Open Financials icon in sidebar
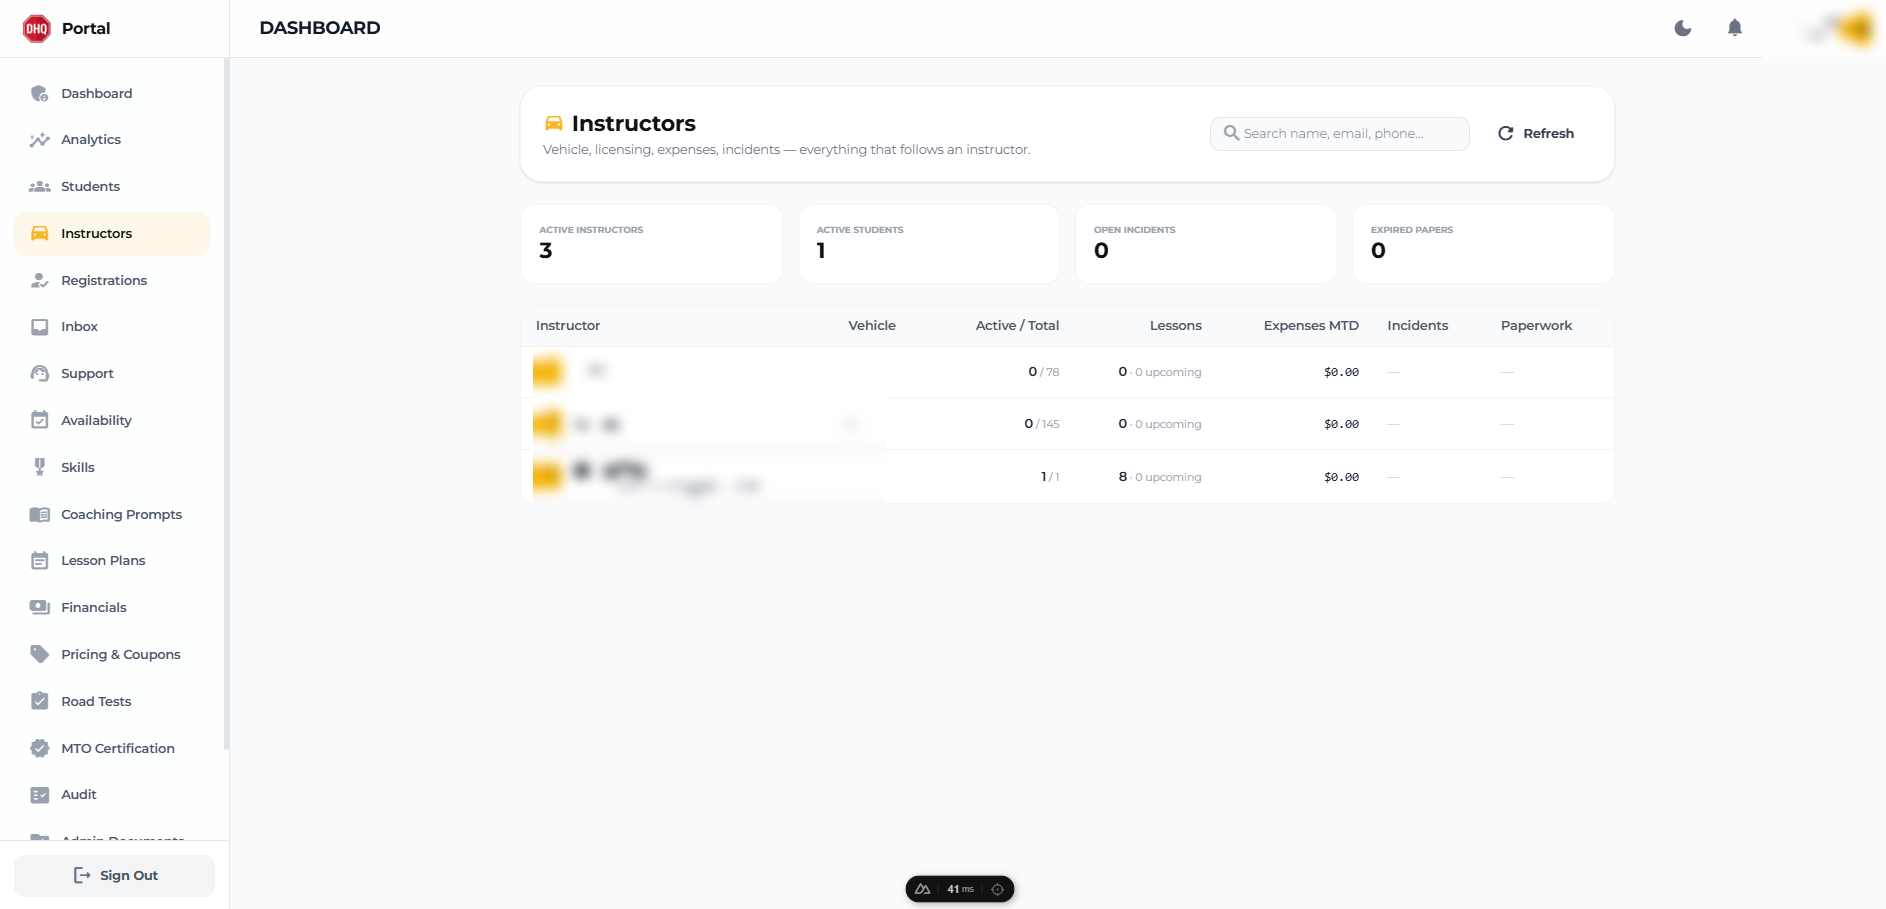This screenshot has height=909, width=1886. click(40, 607)
